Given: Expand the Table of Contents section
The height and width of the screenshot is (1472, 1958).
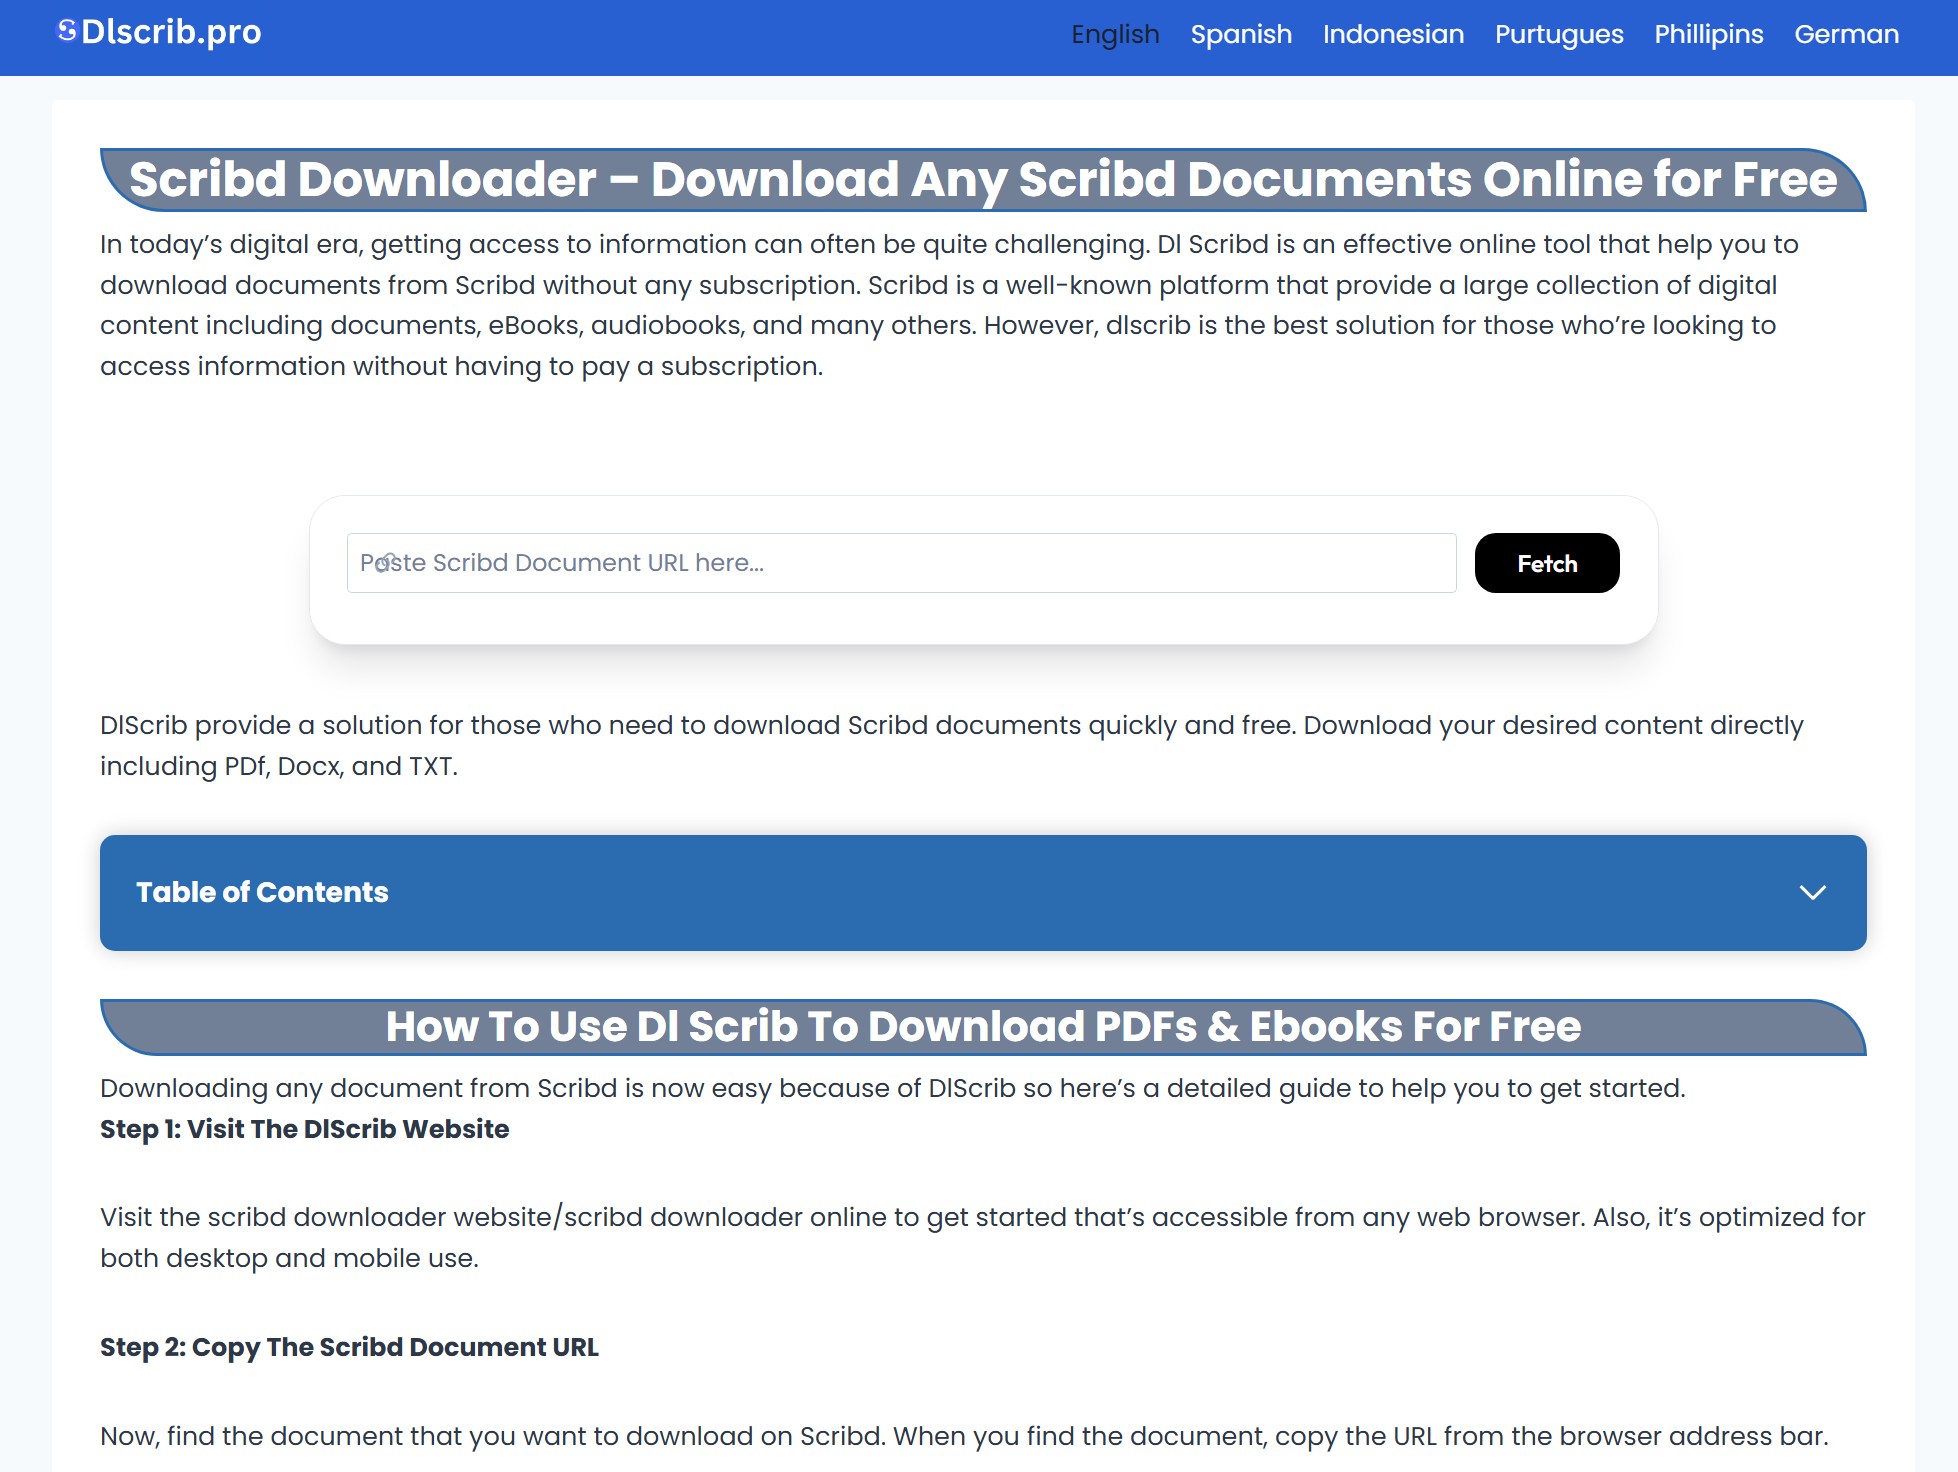Looking at the screenshot, I should point(982,892).
